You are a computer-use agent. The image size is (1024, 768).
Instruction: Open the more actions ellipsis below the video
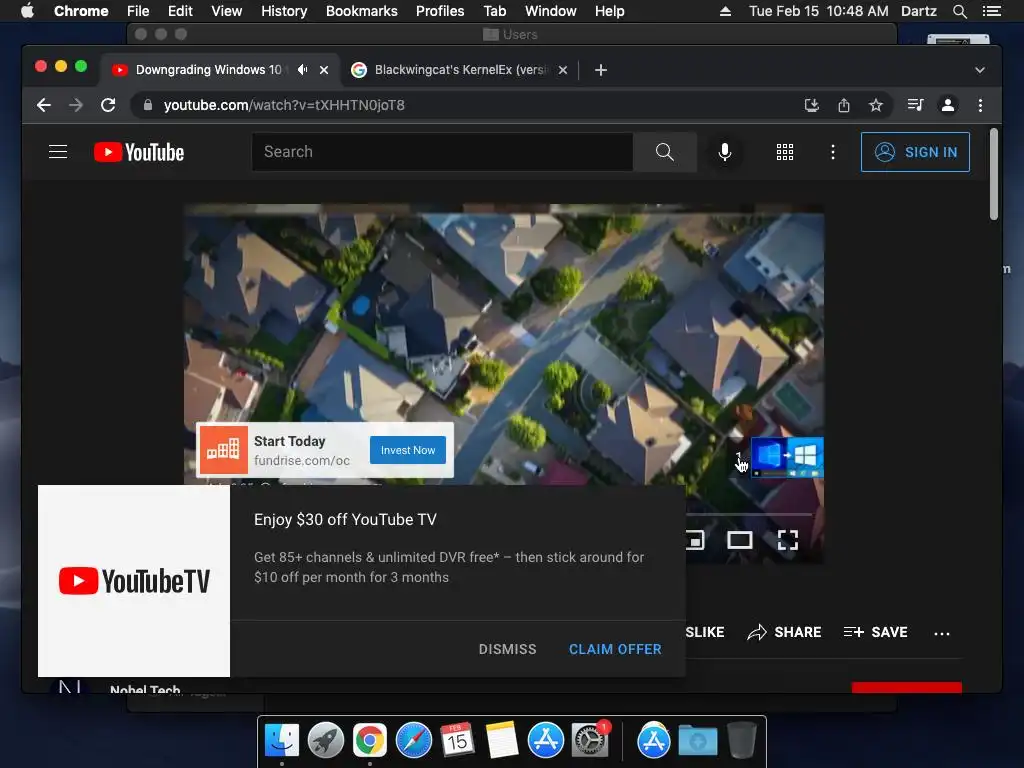click(x=942, y=633)
